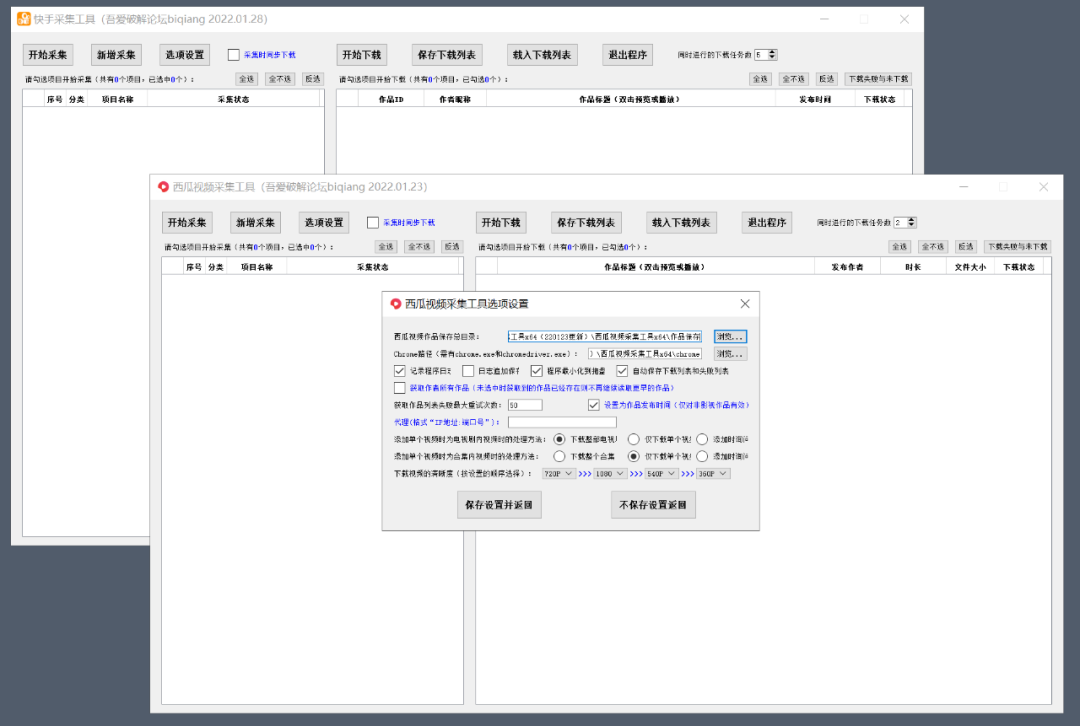Click 载入下载列表 in the Kuaishou window

(x=542, y=54)
